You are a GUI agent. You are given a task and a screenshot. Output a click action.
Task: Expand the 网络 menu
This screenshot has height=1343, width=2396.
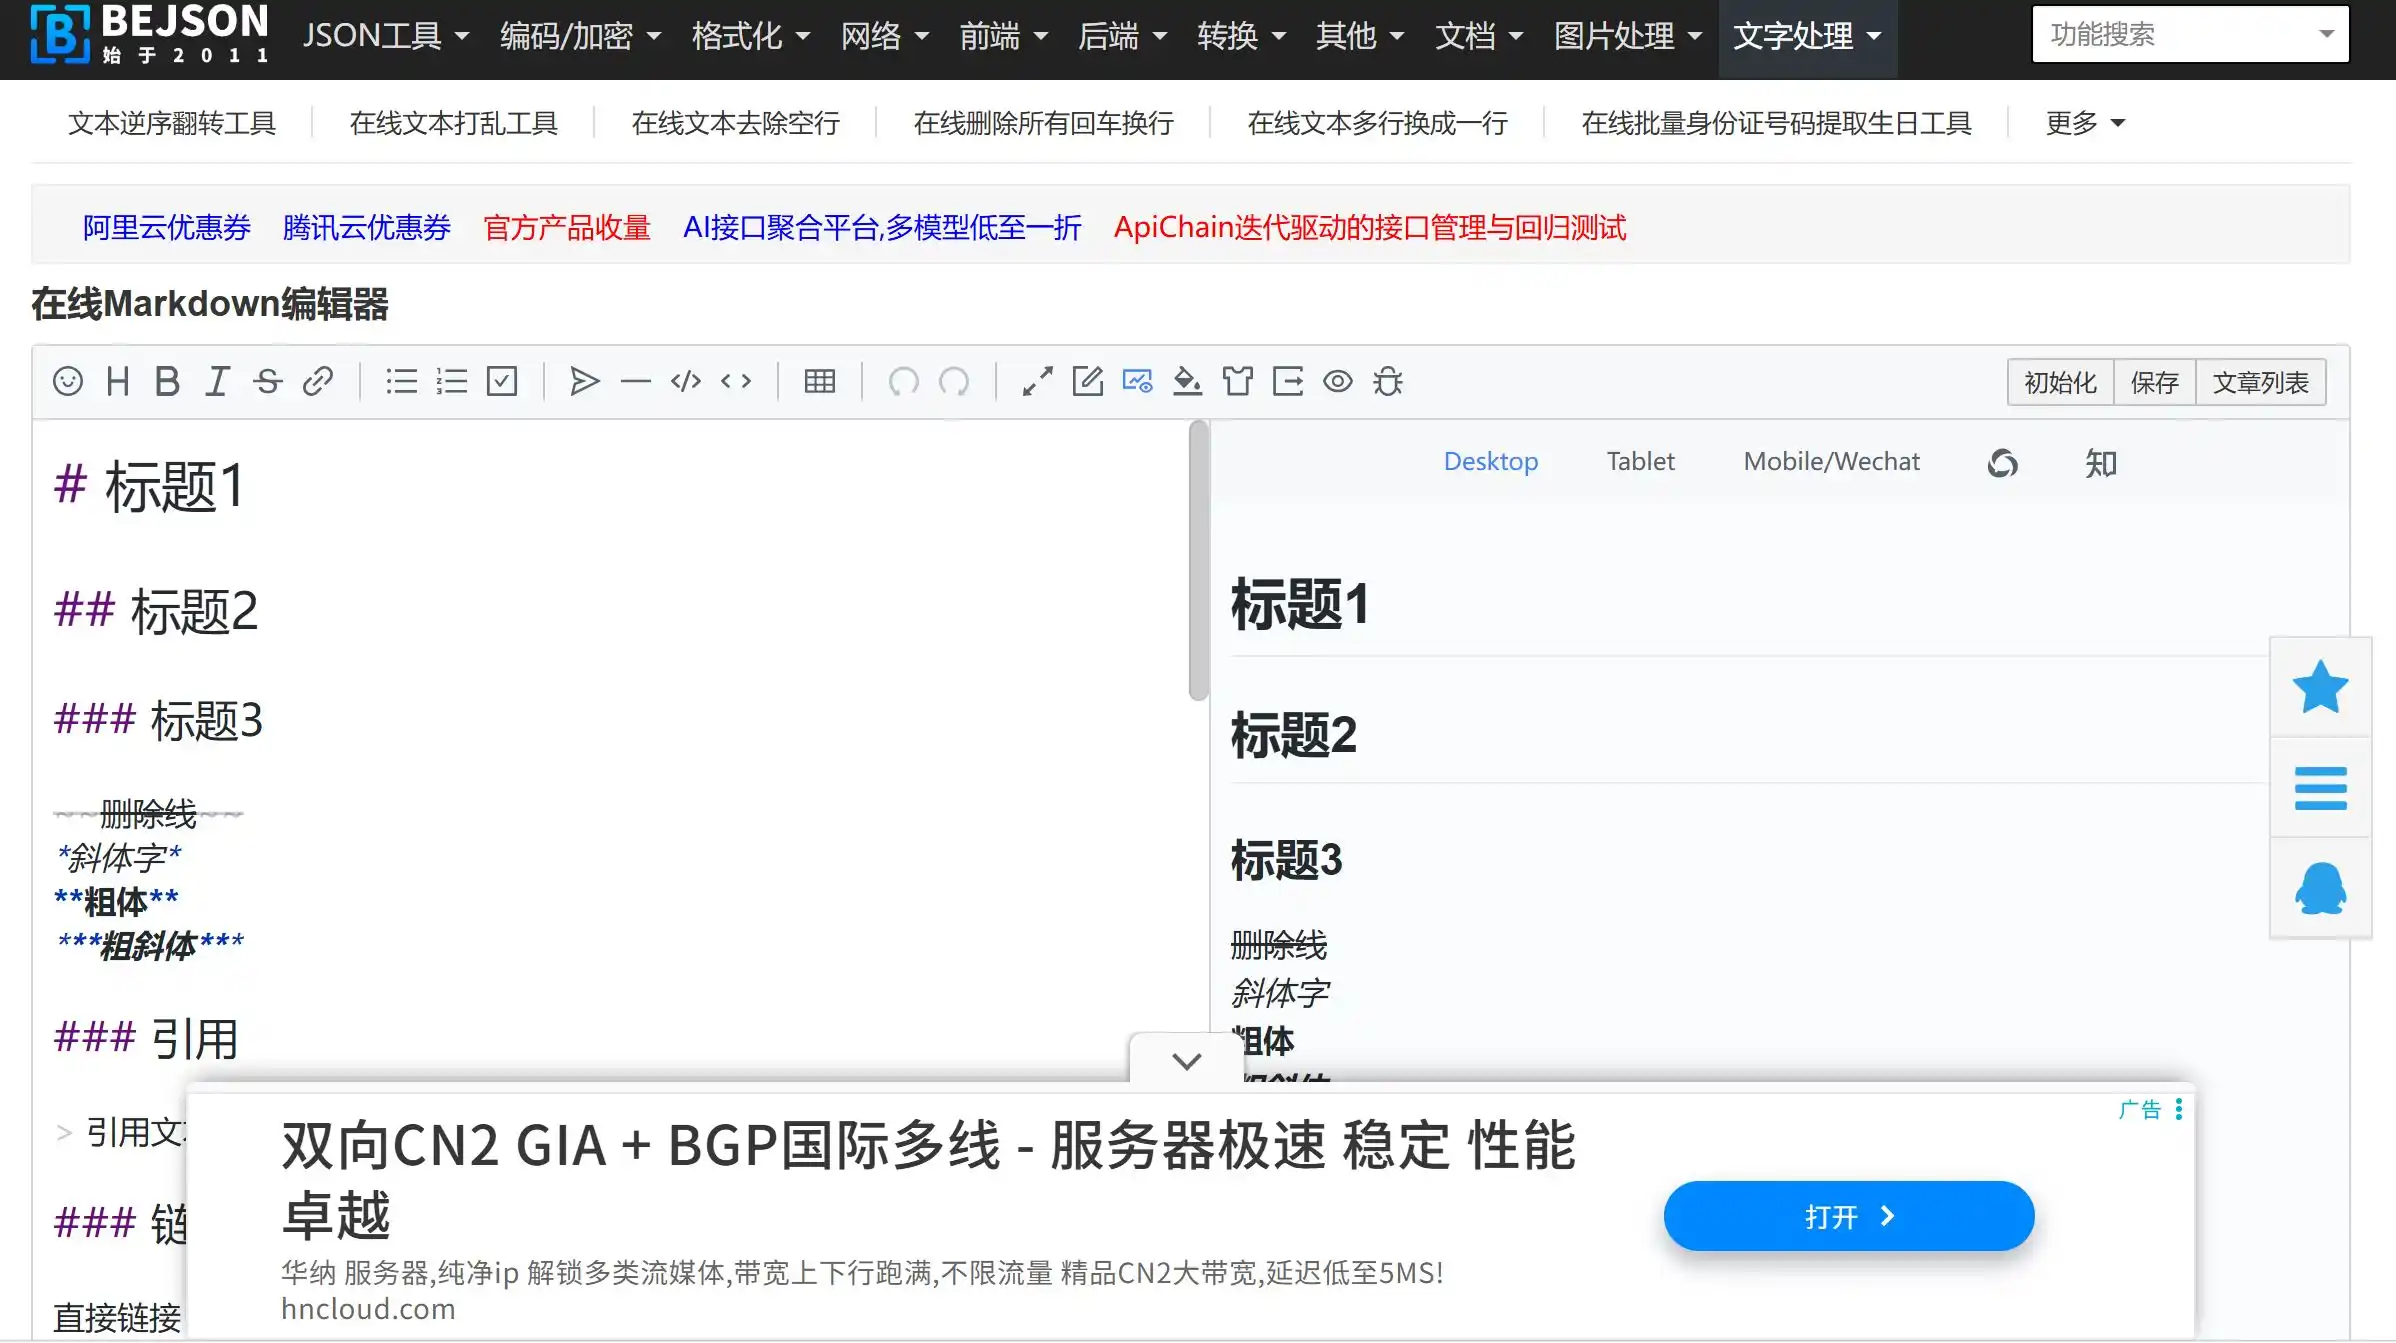[885, 36]
